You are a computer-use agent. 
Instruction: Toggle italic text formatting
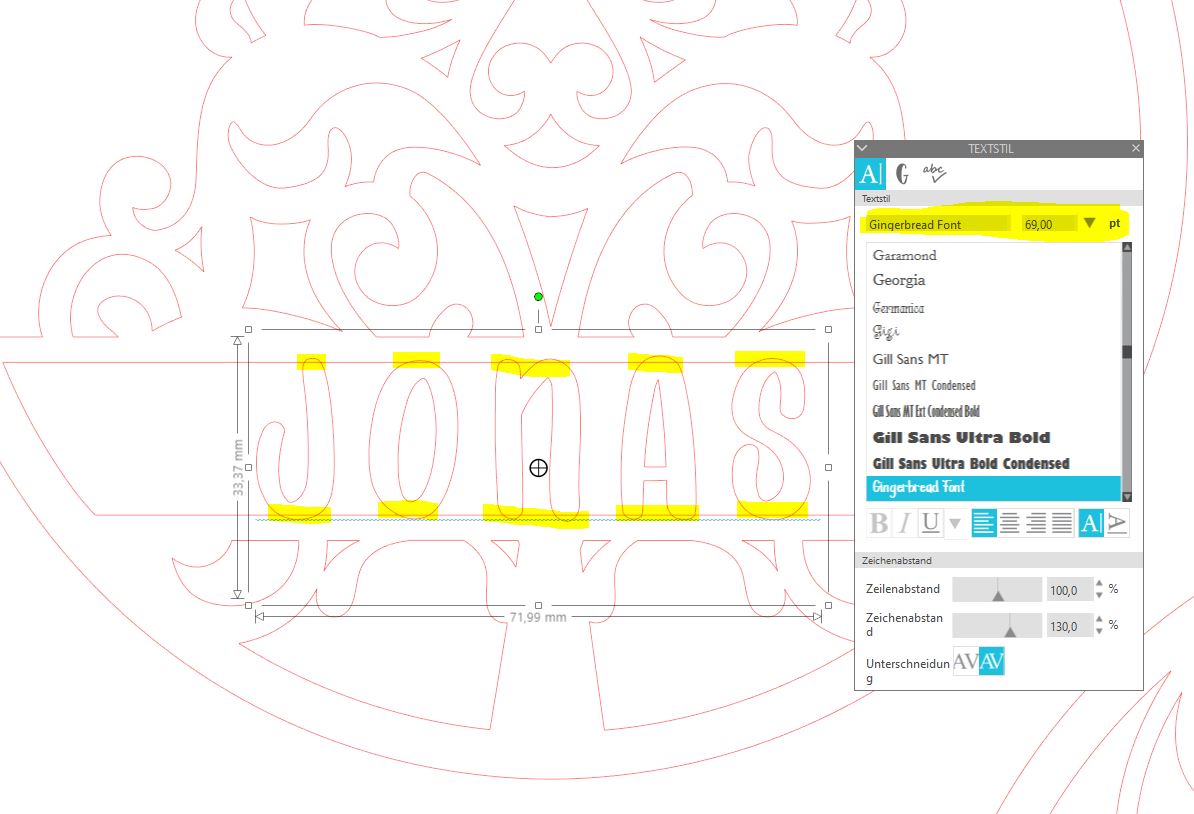point(905,523)
